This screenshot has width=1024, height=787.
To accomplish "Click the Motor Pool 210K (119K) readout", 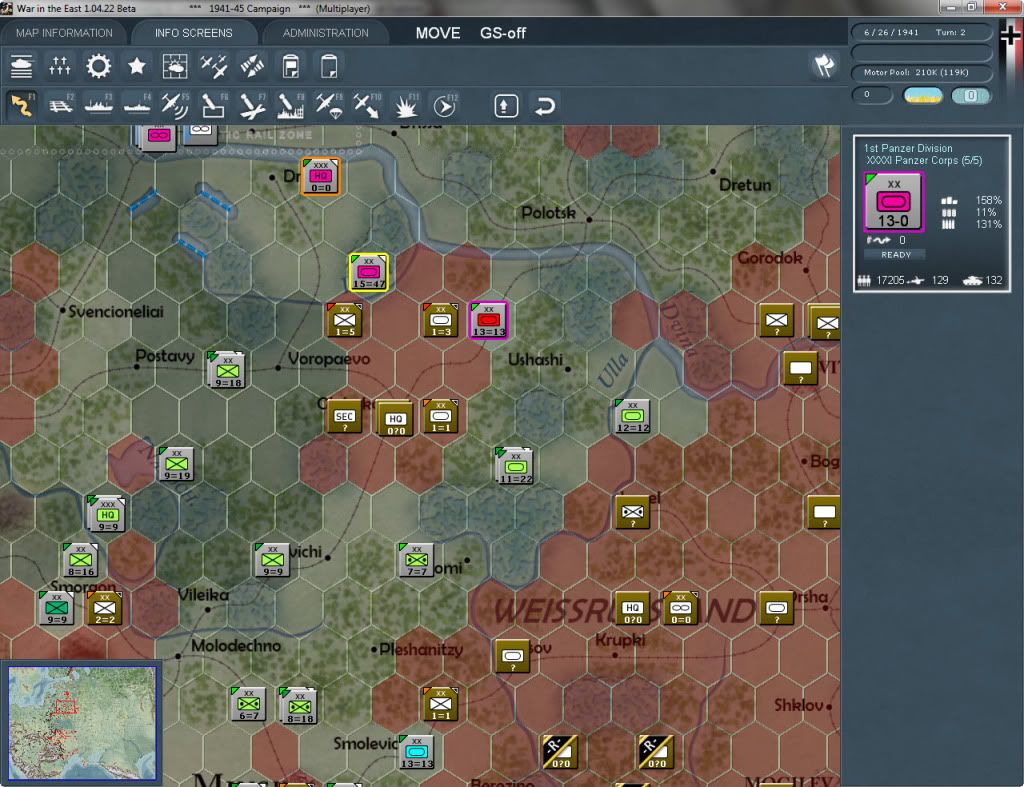I will (921, 72).
